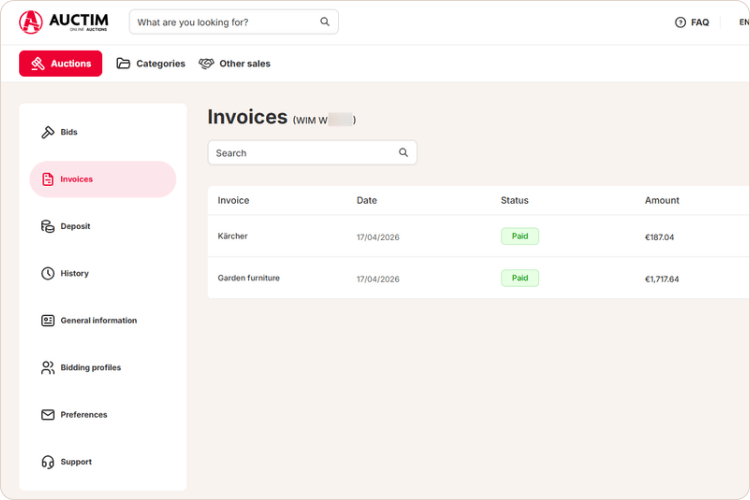Click the ID card icon for General information

(x=47, y=320)
